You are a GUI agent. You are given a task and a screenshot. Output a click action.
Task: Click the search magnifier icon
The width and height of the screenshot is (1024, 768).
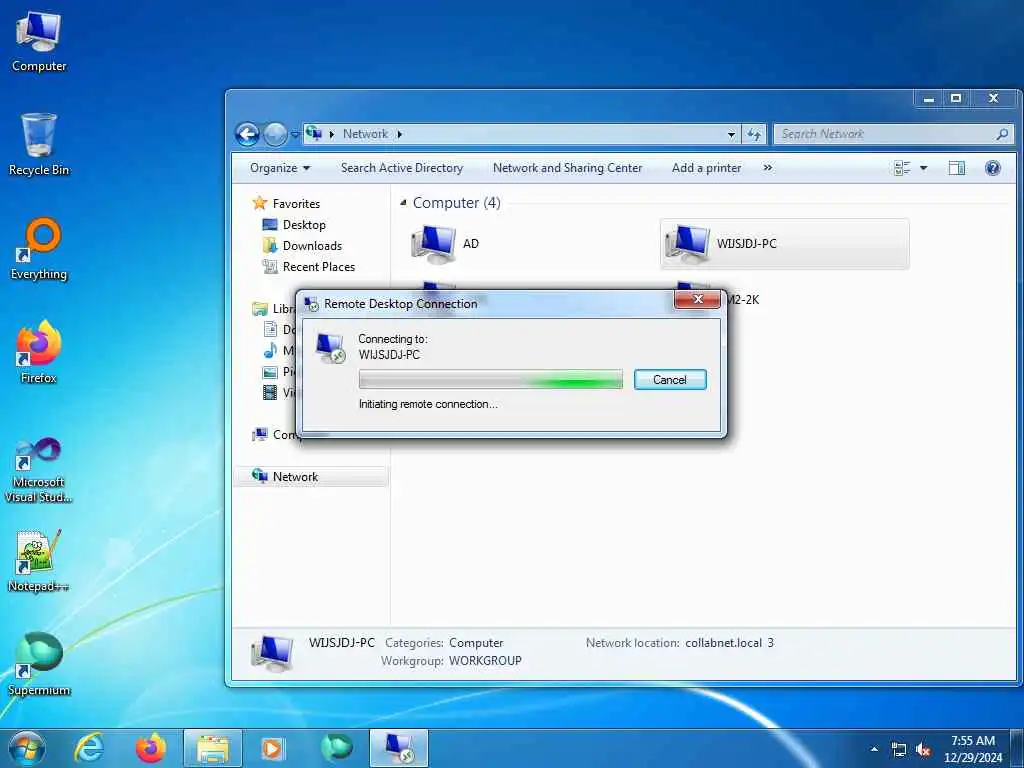click(1002, 134)
